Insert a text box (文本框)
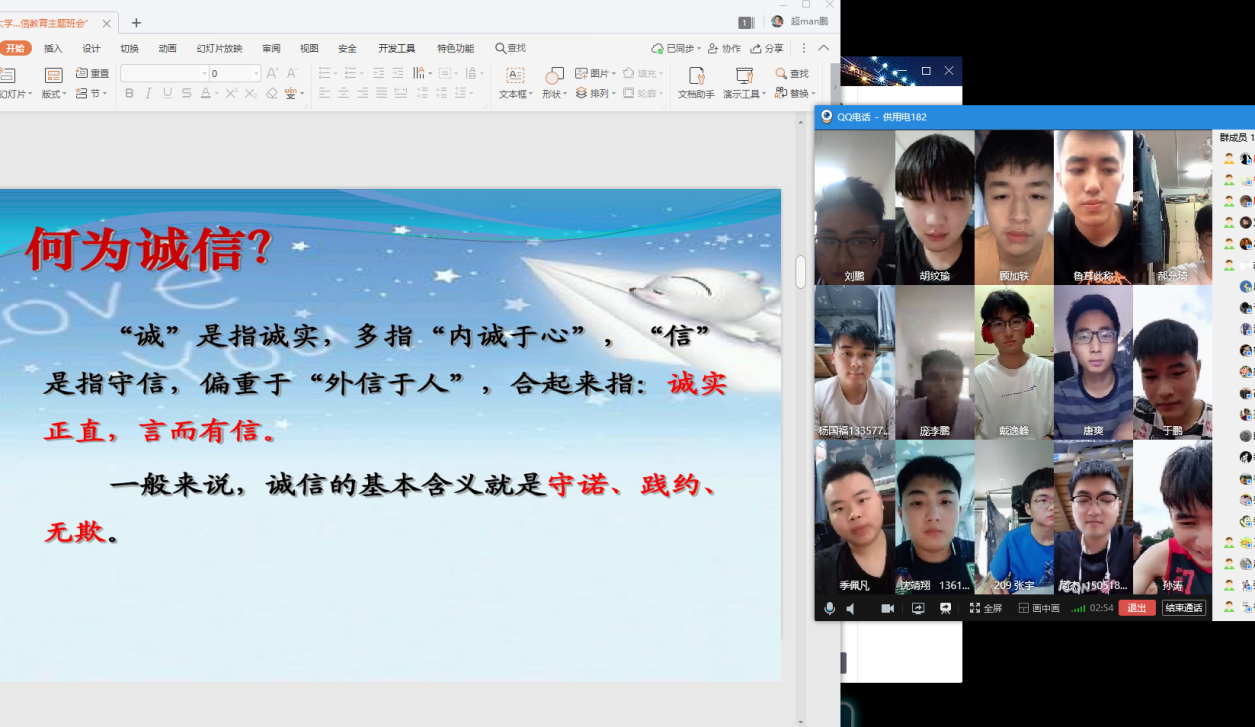The image size is (1255, 727). coord(514,82)
